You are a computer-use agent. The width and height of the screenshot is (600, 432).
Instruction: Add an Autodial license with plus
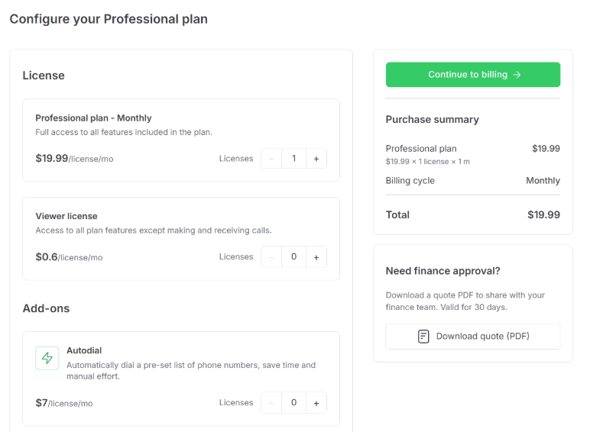[316, 403]
